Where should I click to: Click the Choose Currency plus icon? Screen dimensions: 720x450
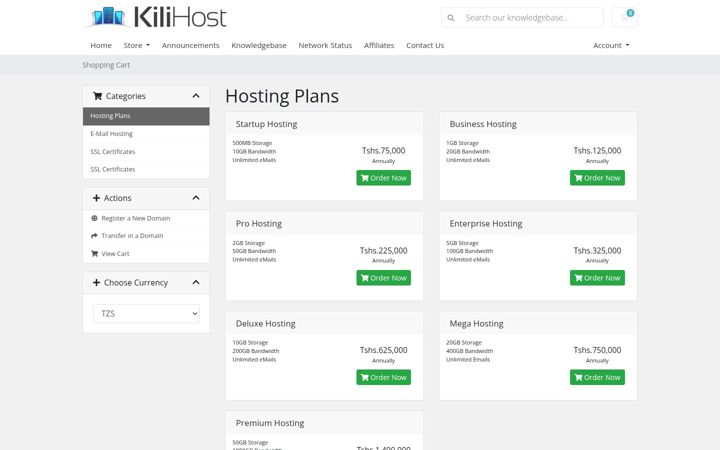point(96,282)
